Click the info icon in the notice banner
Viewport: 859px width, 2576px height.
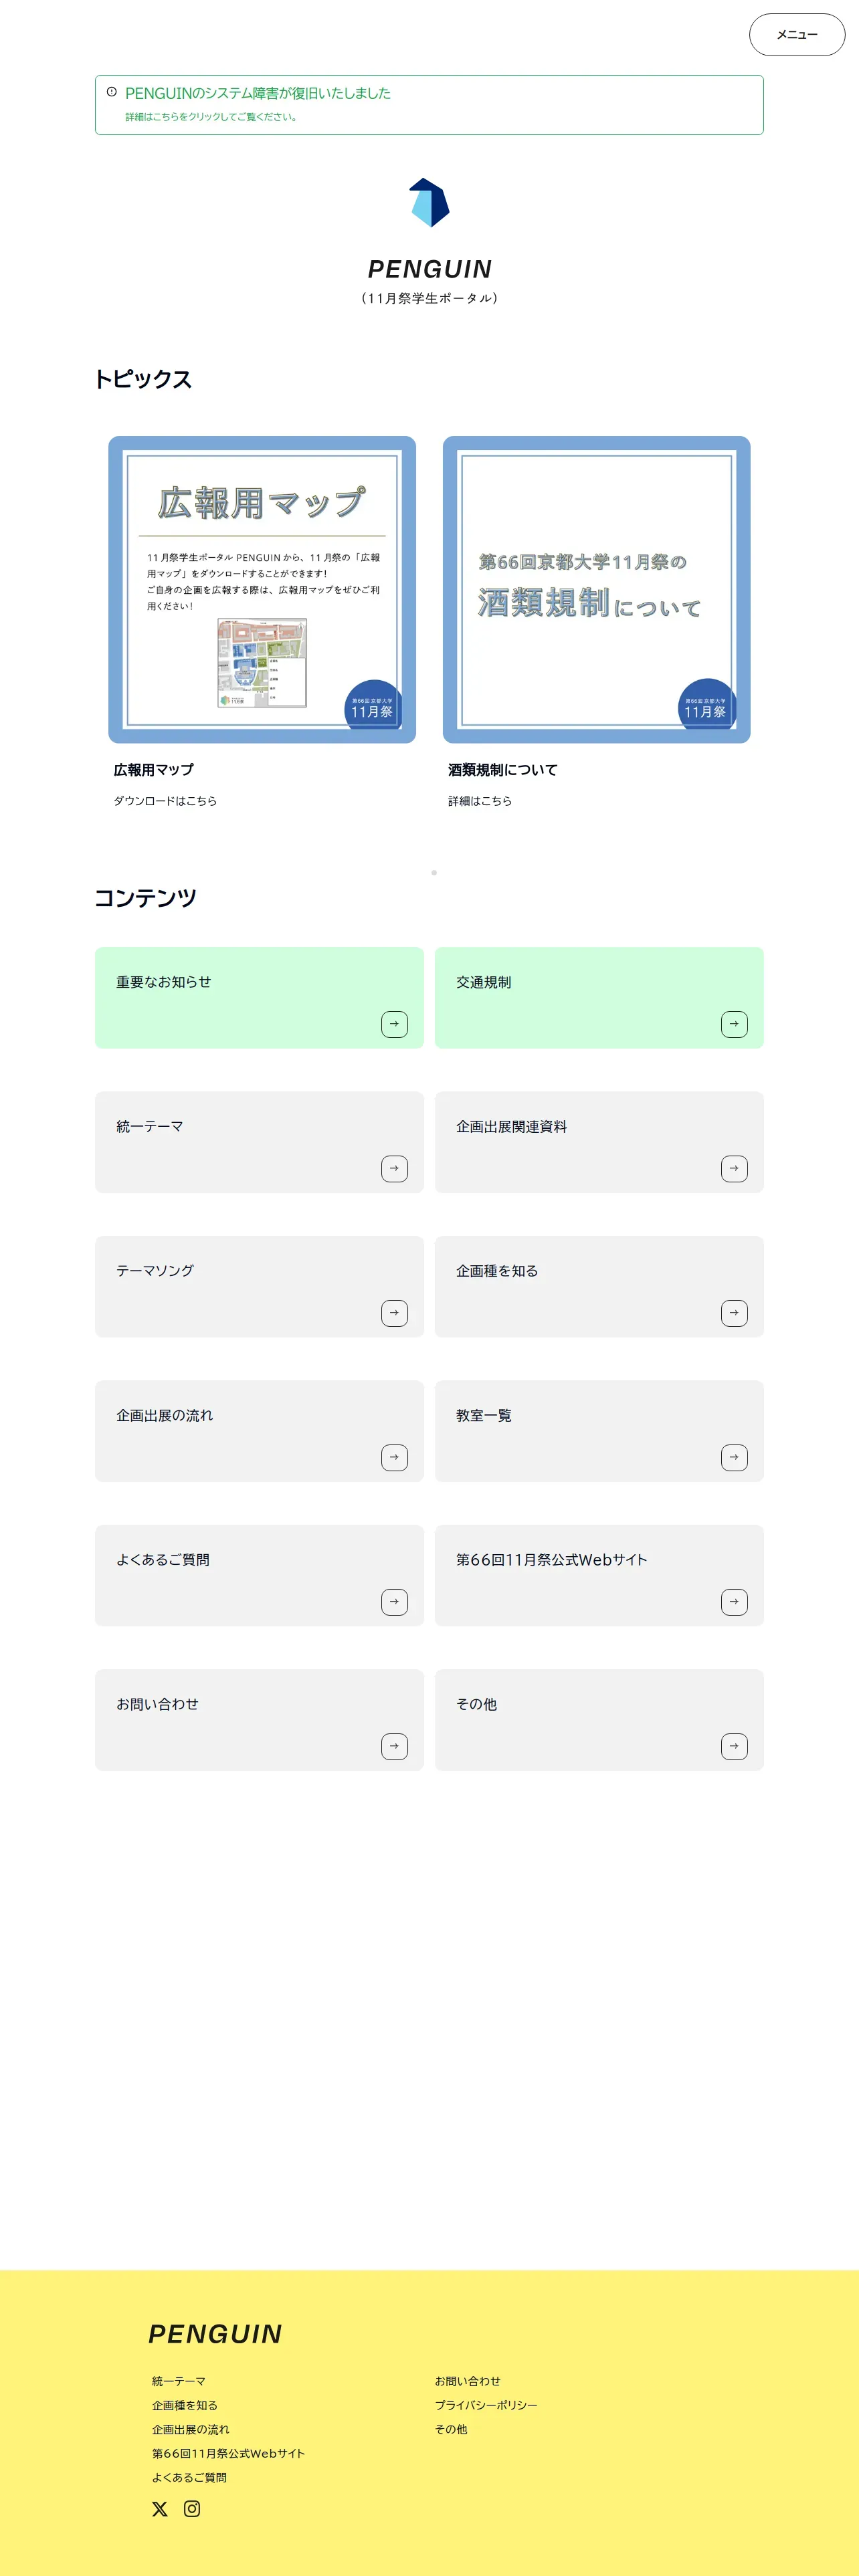tap(112, 92)
